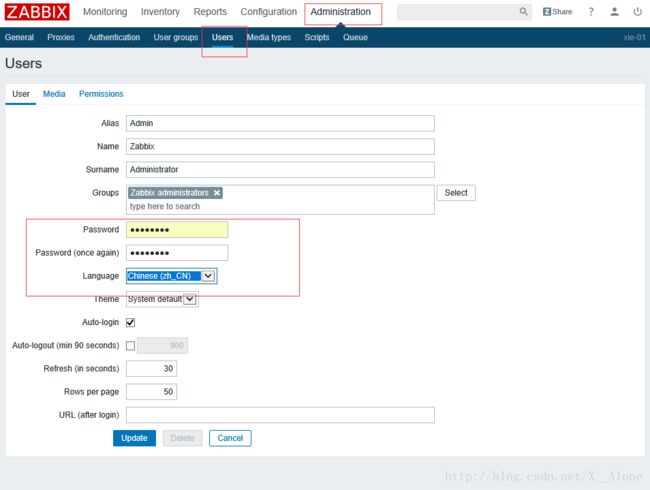Viewport: 650px width, 490px height.
Task: Click the Rows per page field
Action: click(152, 392)
